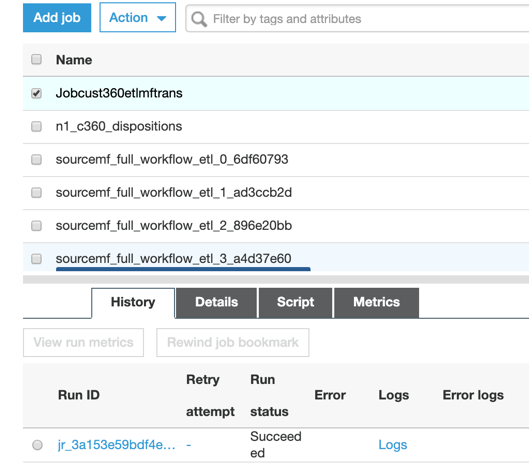
Task: Open the Script tab
Action: click(296, 302)
